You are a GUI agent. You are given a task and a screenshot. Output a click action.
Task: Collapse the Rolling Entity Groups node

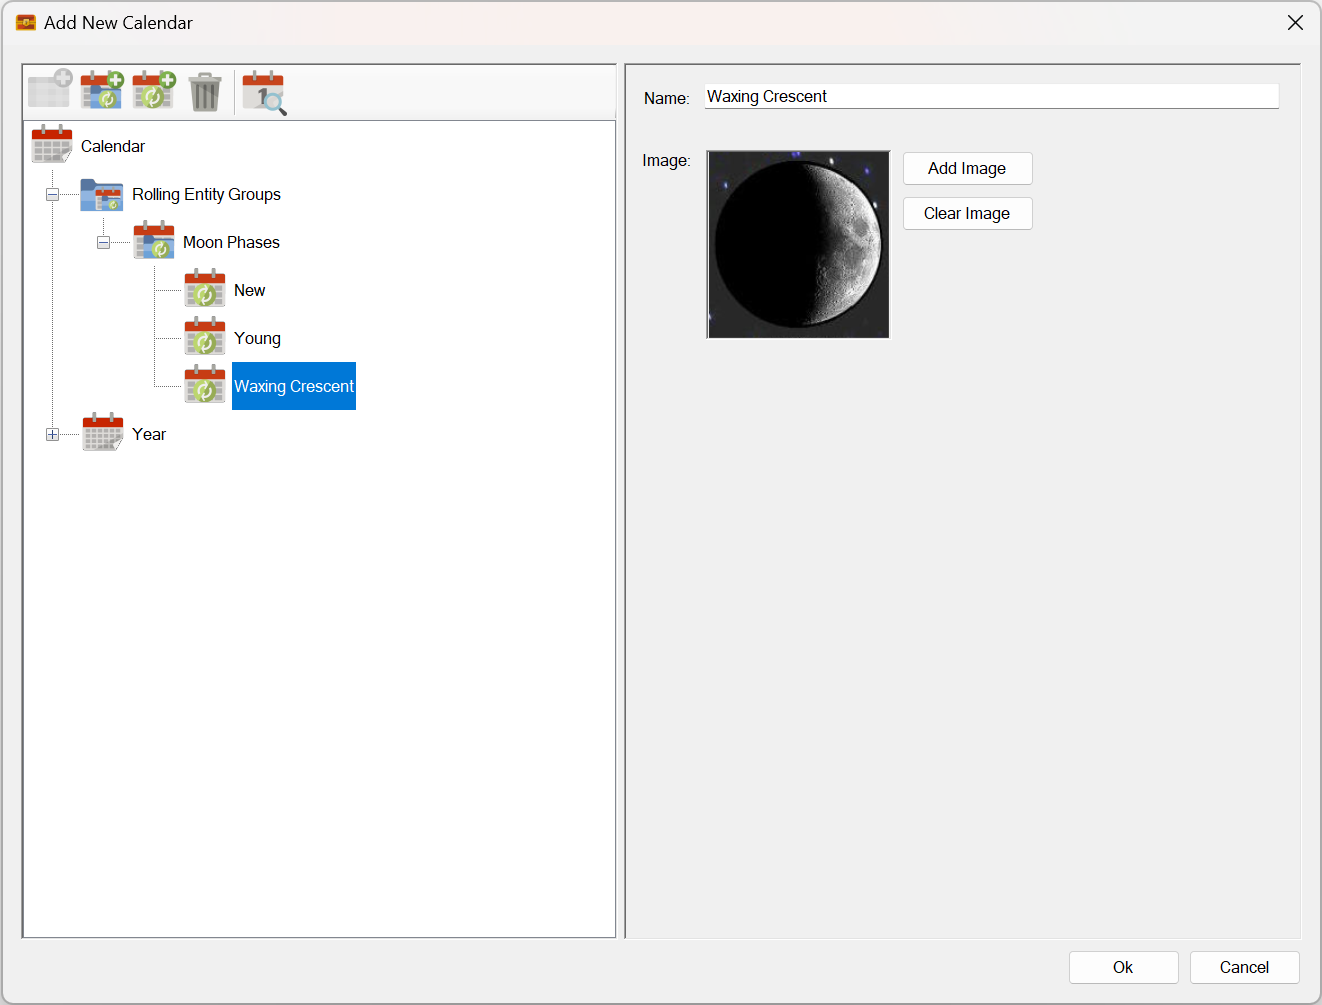52,194
